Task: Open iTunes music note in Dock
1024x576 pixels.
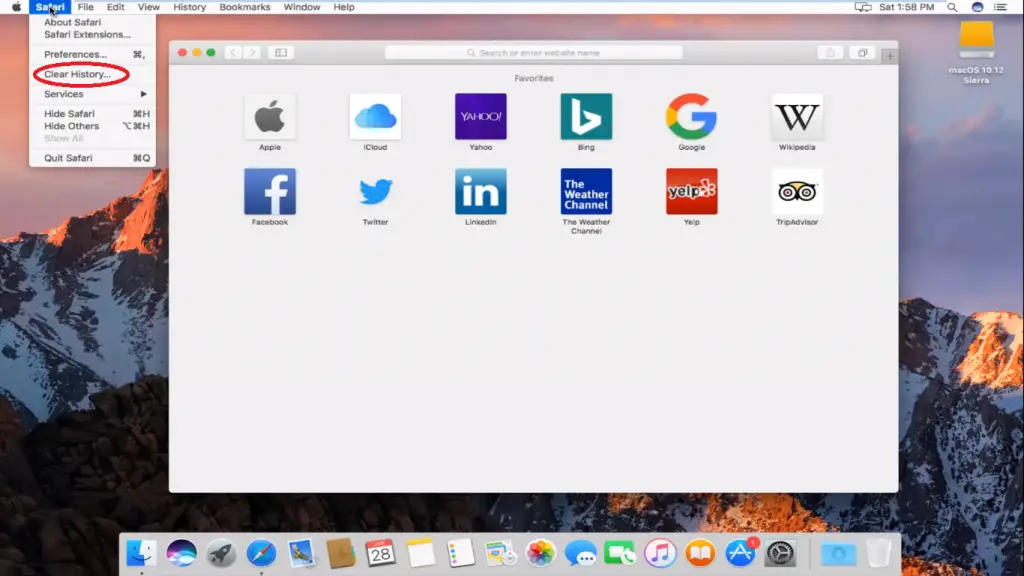Action: [x=660, y=554]
